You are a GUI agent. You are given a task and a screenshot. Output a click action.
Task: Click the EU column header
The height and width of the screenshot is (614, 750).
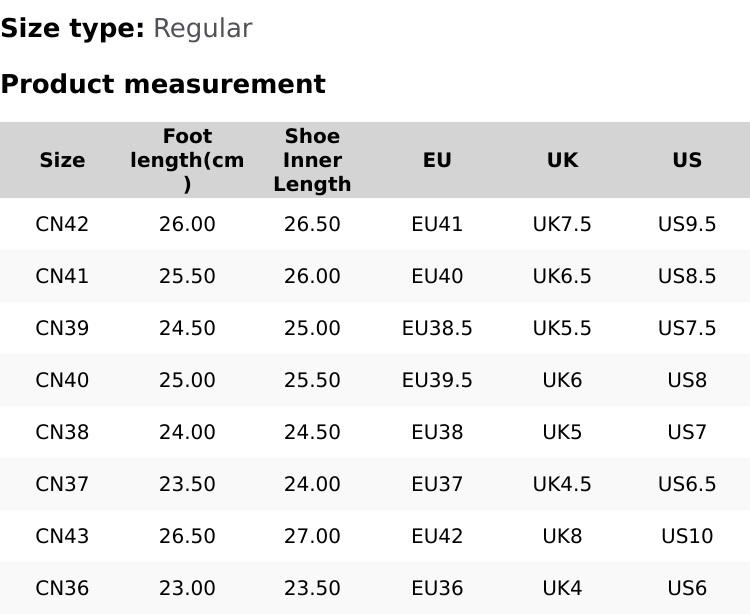[437, 160]
